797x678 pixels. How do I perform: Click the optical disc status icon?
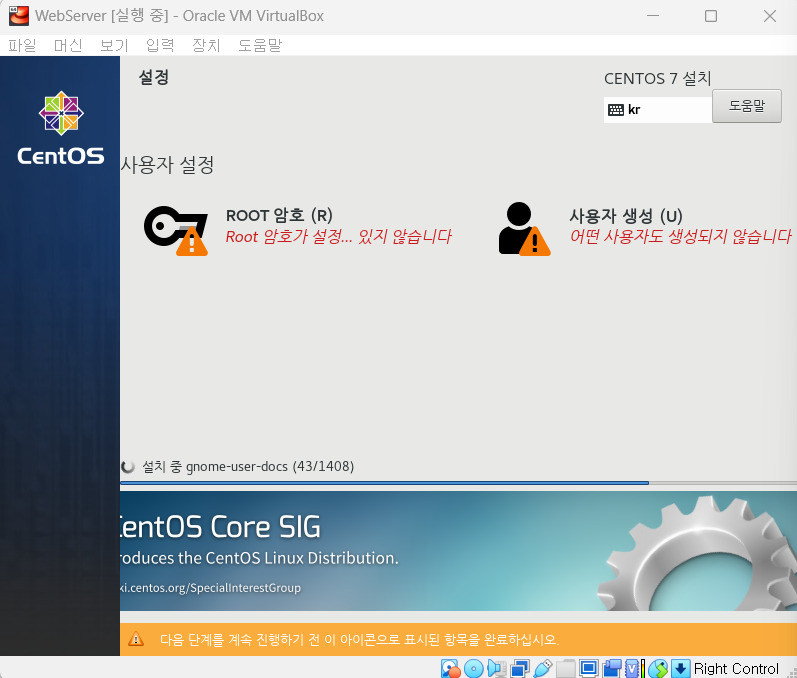click(x=474, y=668)
